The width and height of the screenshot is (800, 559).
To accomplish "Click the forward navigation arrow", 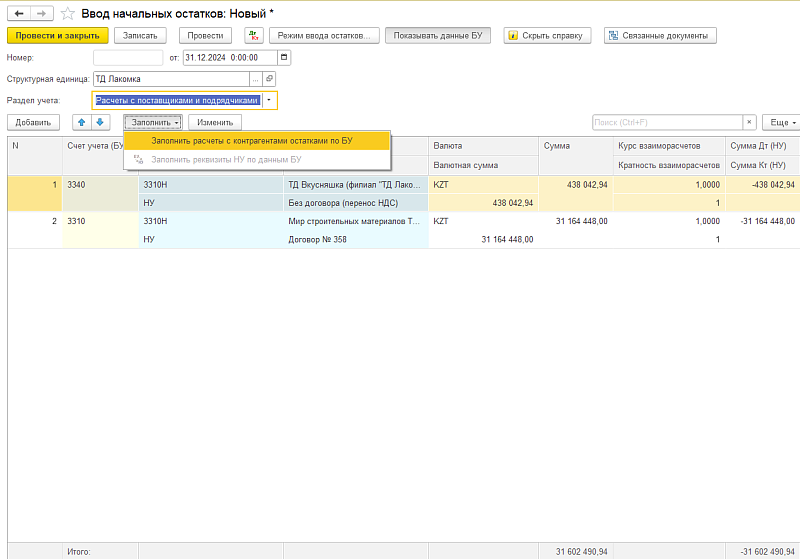I will click(41, 13).
